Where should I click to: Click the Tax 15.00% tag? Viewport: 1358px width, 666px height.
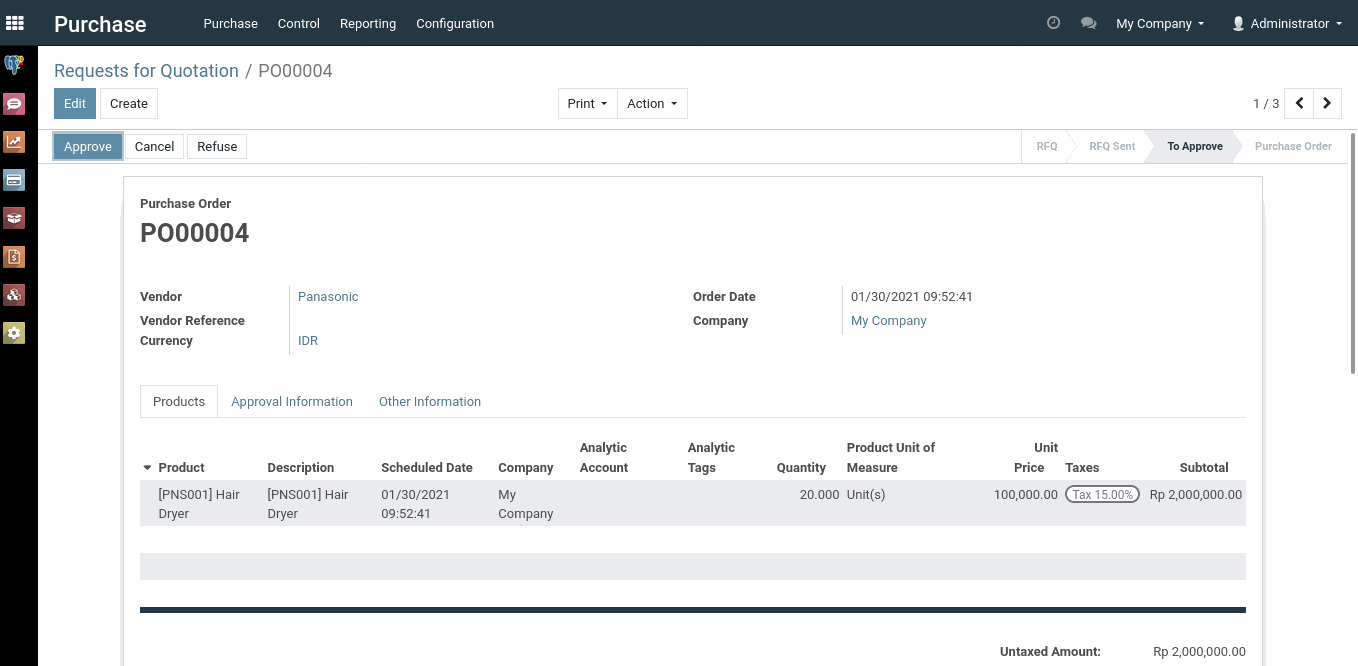[1102, 495]
